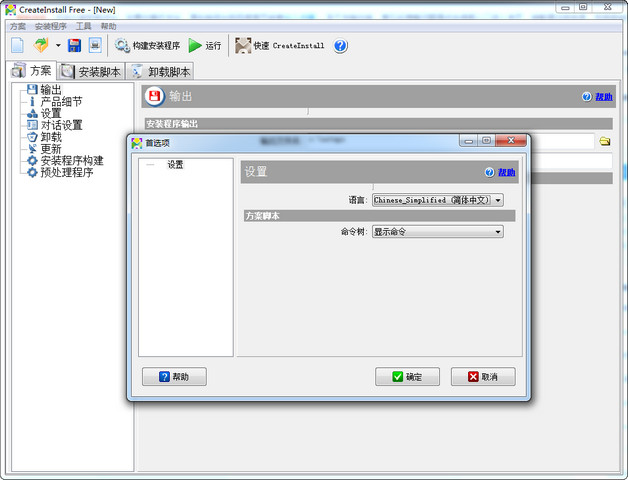The height and width of the screenshot is (480, 628).
Task: Maximize the 首选项 dialog
Action: click(486, 141)
